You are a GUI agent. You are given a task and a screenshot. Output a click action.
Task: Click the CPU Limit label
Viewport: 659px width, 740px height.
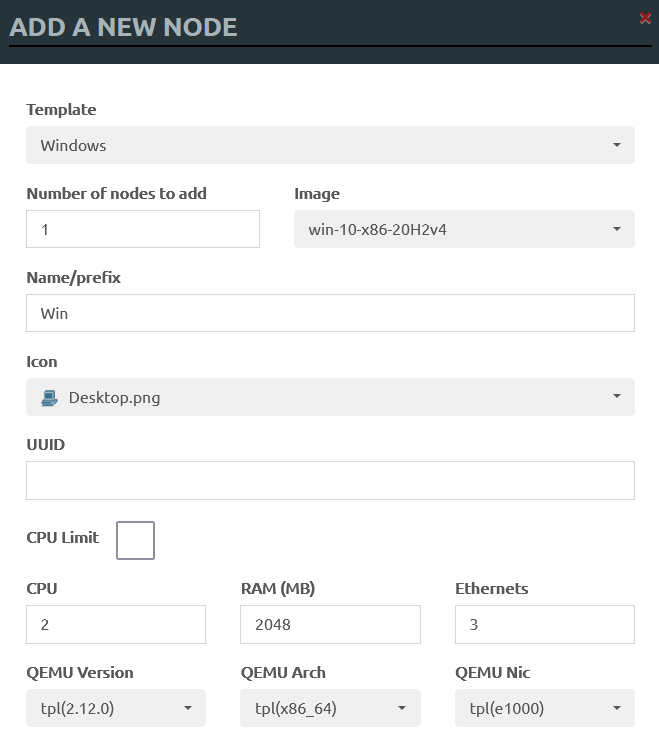[63, 538]
